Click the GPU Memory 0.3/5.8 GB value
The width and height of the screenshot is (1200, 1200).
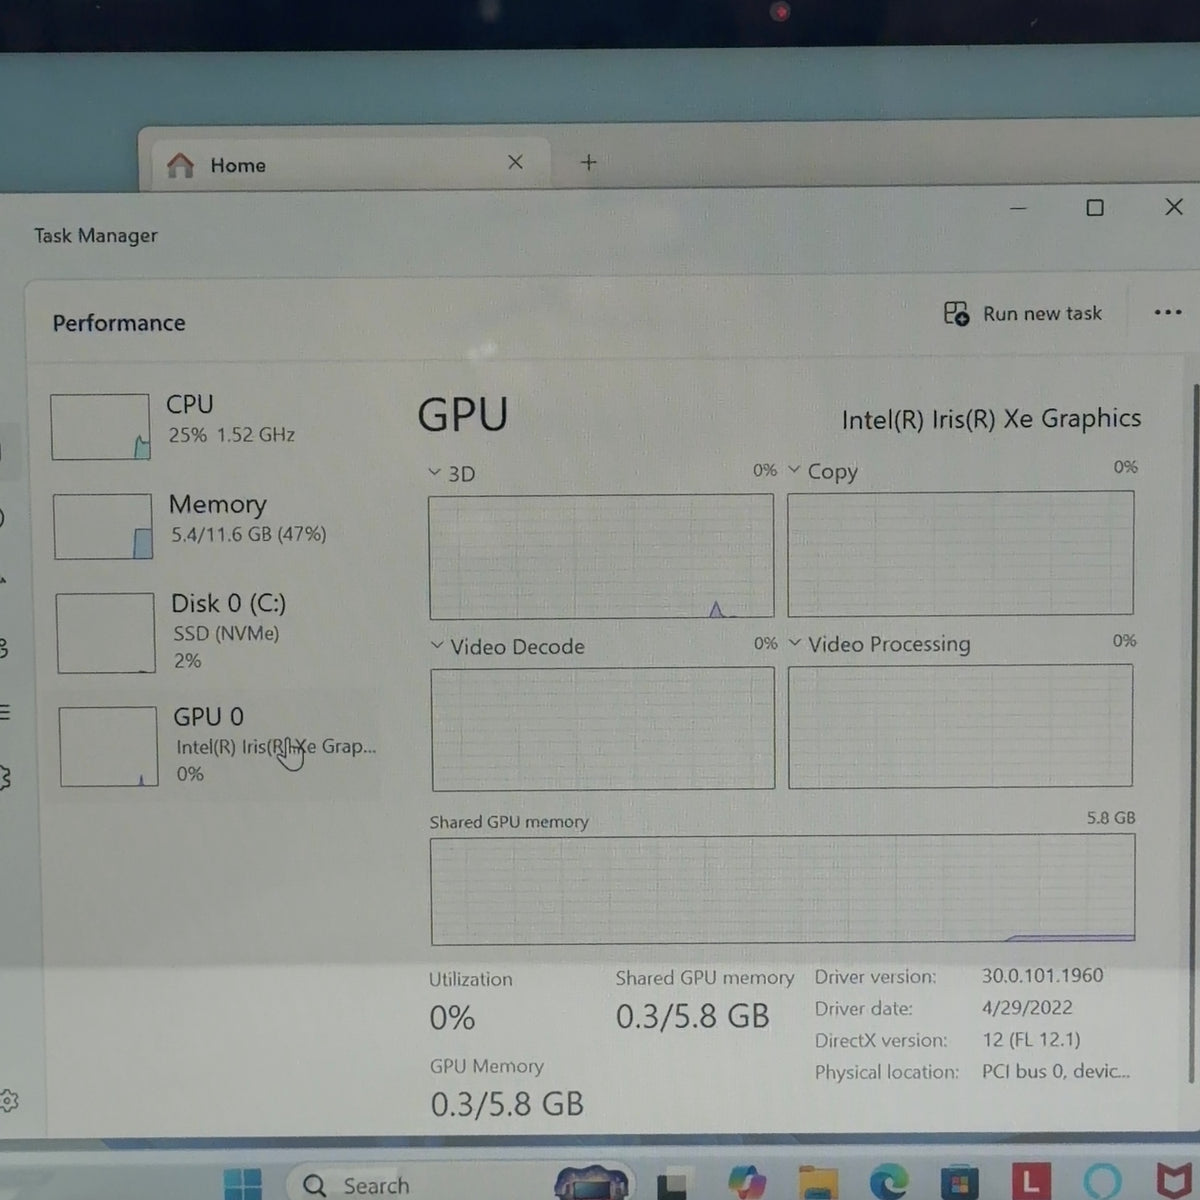(x=507, y=1104)
